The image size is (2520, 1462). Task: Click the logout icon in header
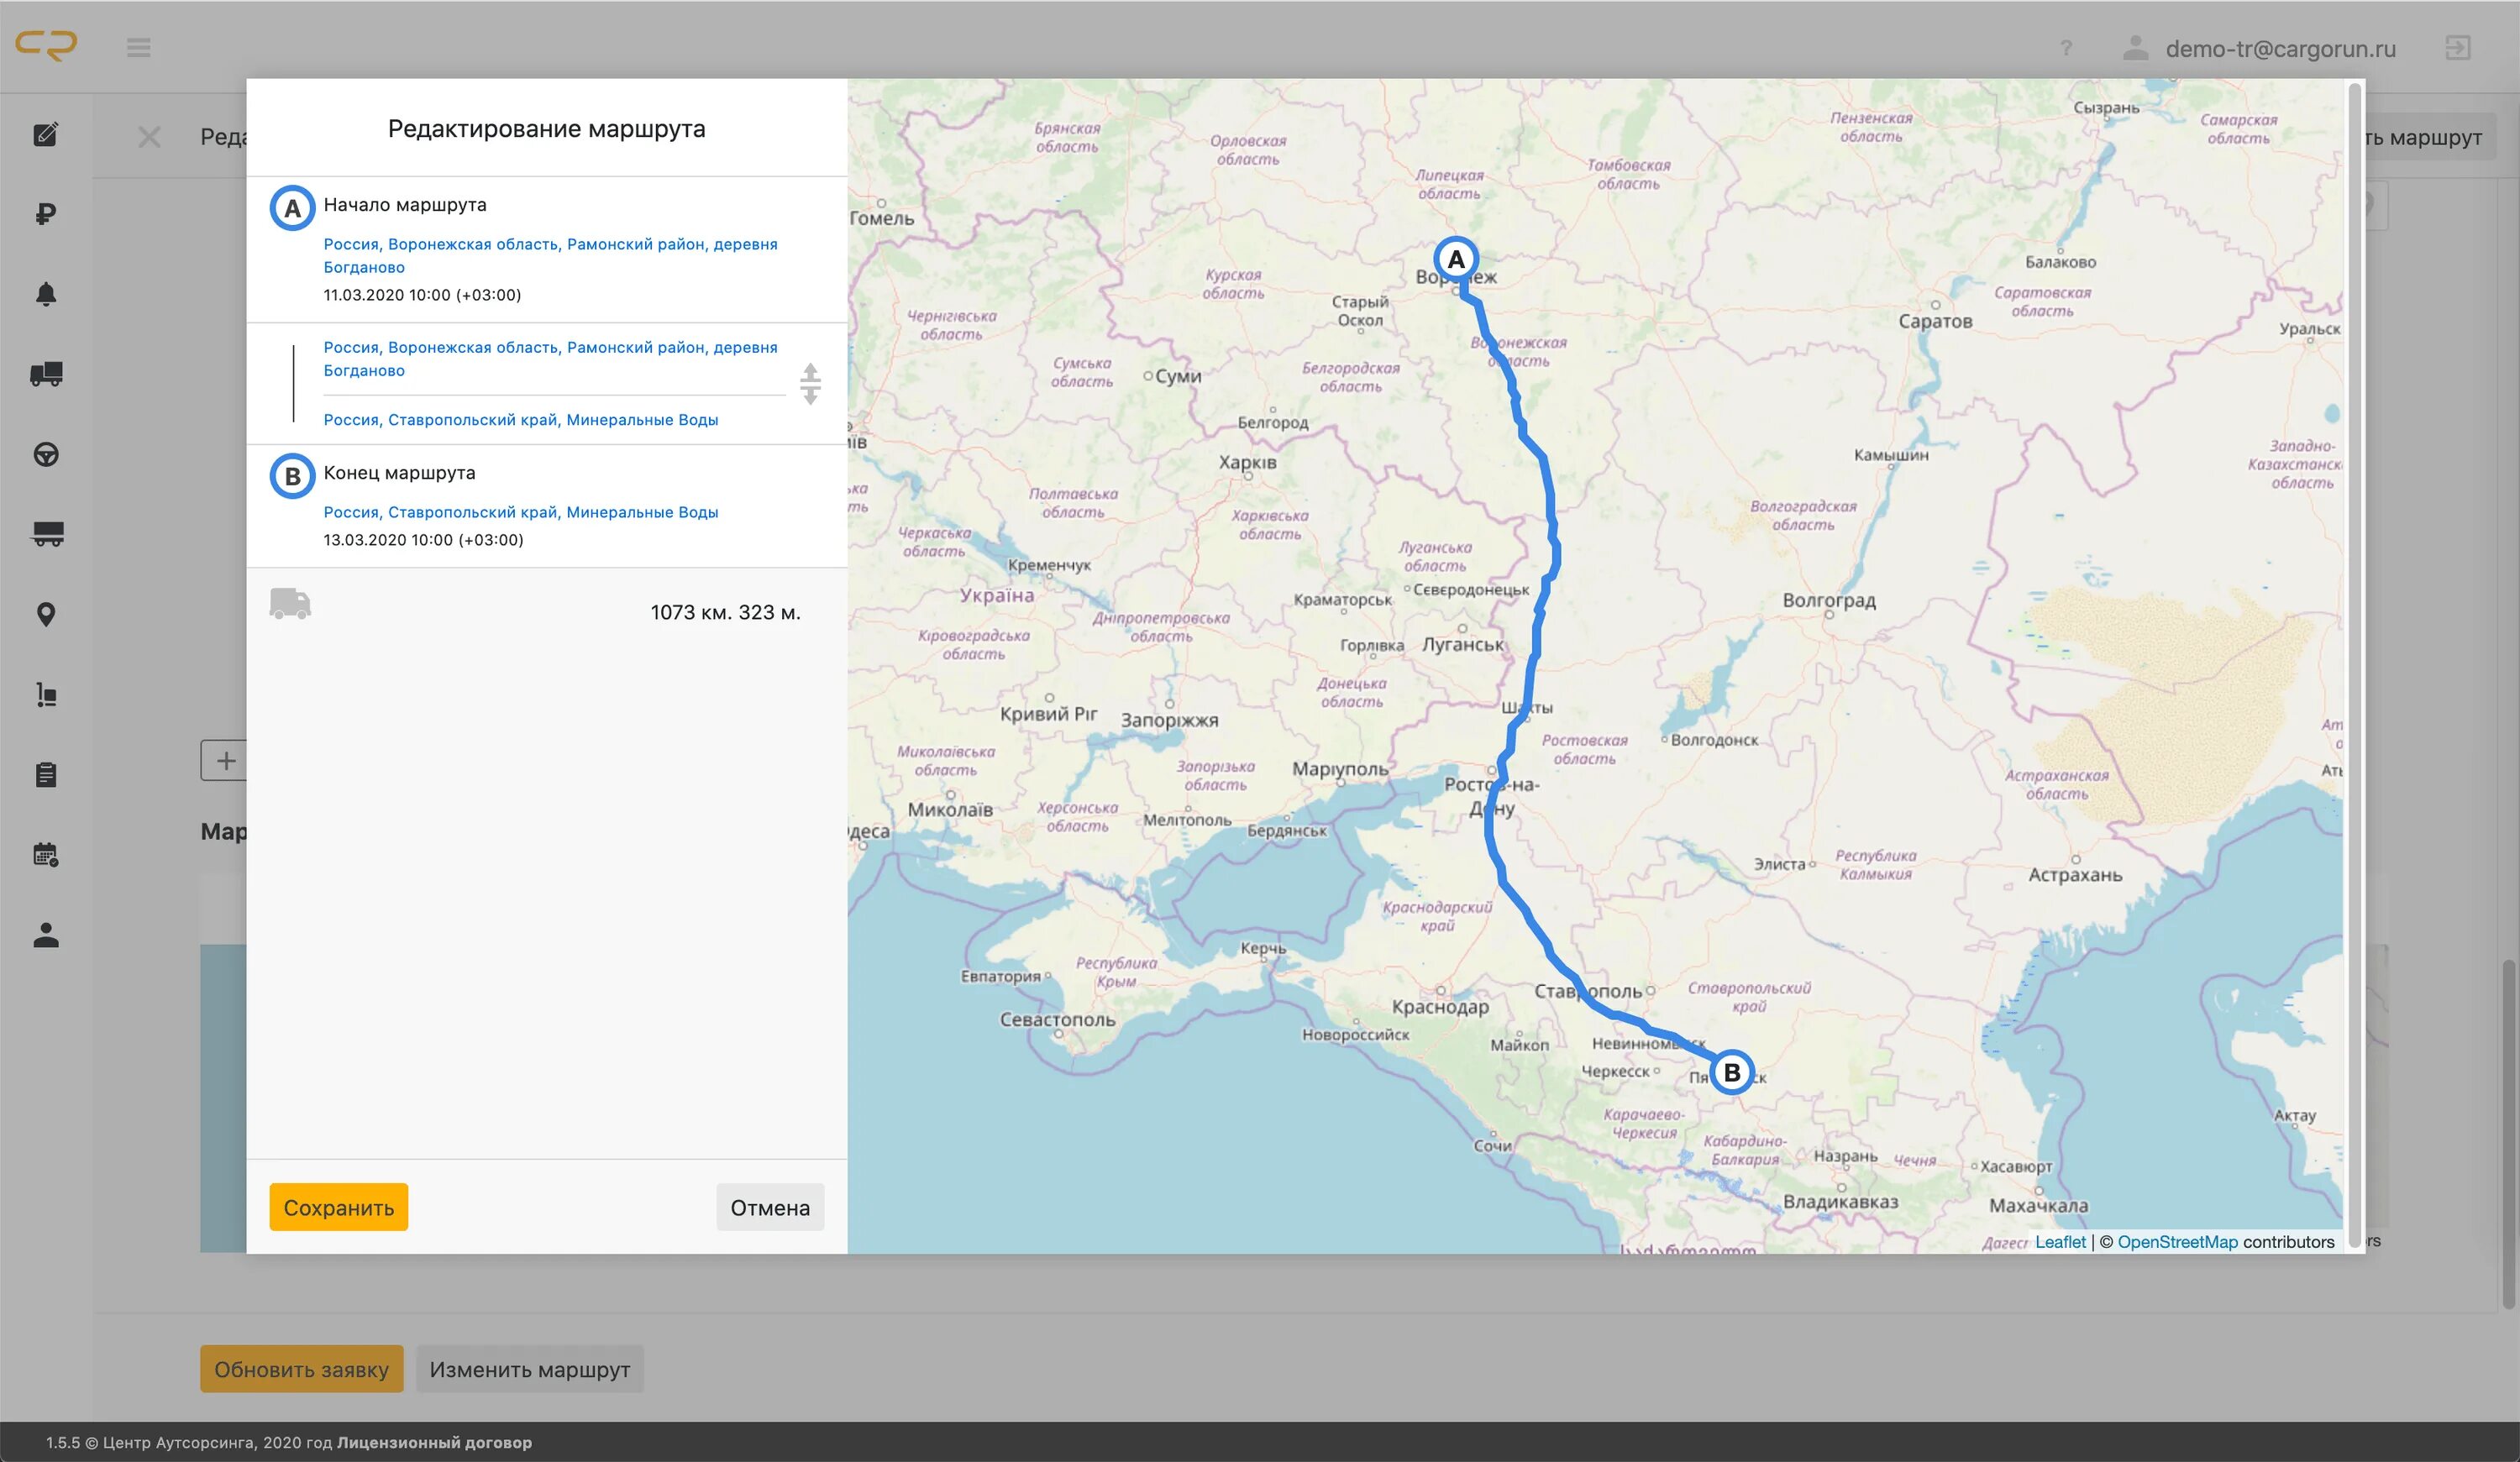[2457, 47]
